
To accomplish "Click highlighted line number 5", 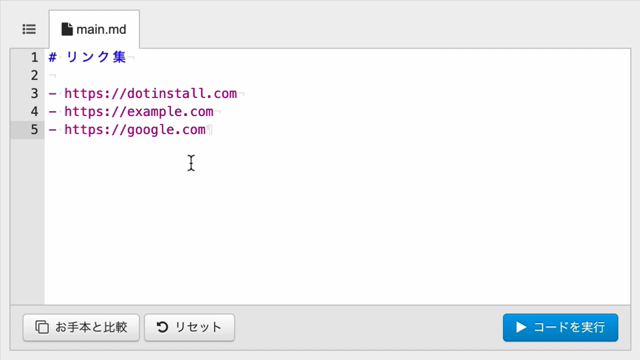I will point(34,129).
